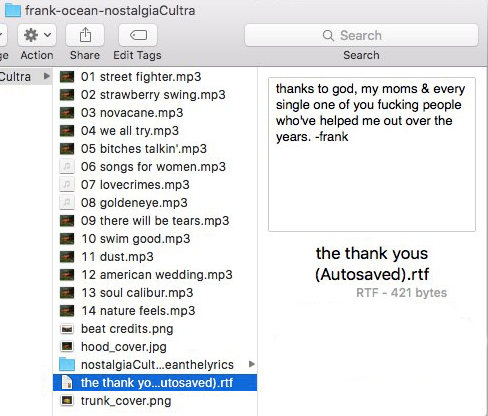488x416 pixels.
Task: Open the Action gear menu
Action: (x=37, y=35)
